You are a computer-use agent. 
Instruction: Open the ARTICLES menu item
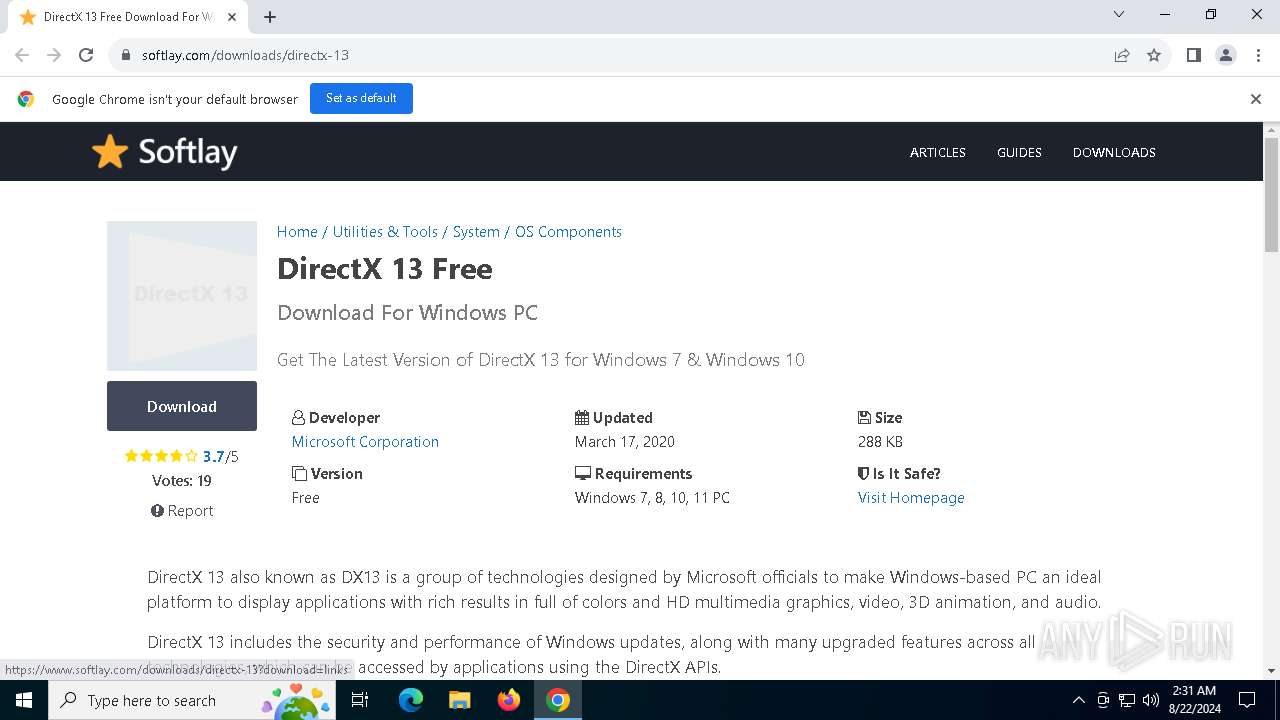click(x=937, y=152)
